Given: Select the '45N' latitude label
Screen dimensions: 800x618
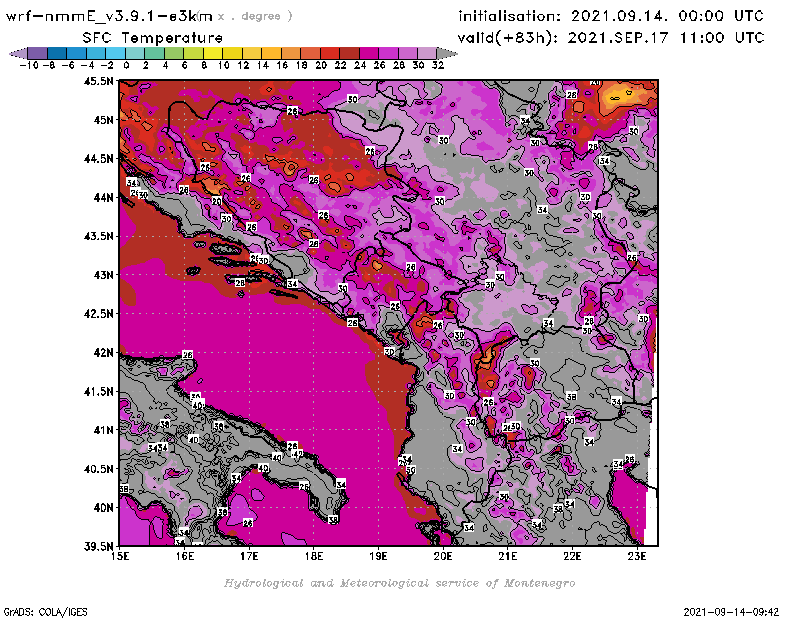Looking at the screenshot, I should pos(103,120).
